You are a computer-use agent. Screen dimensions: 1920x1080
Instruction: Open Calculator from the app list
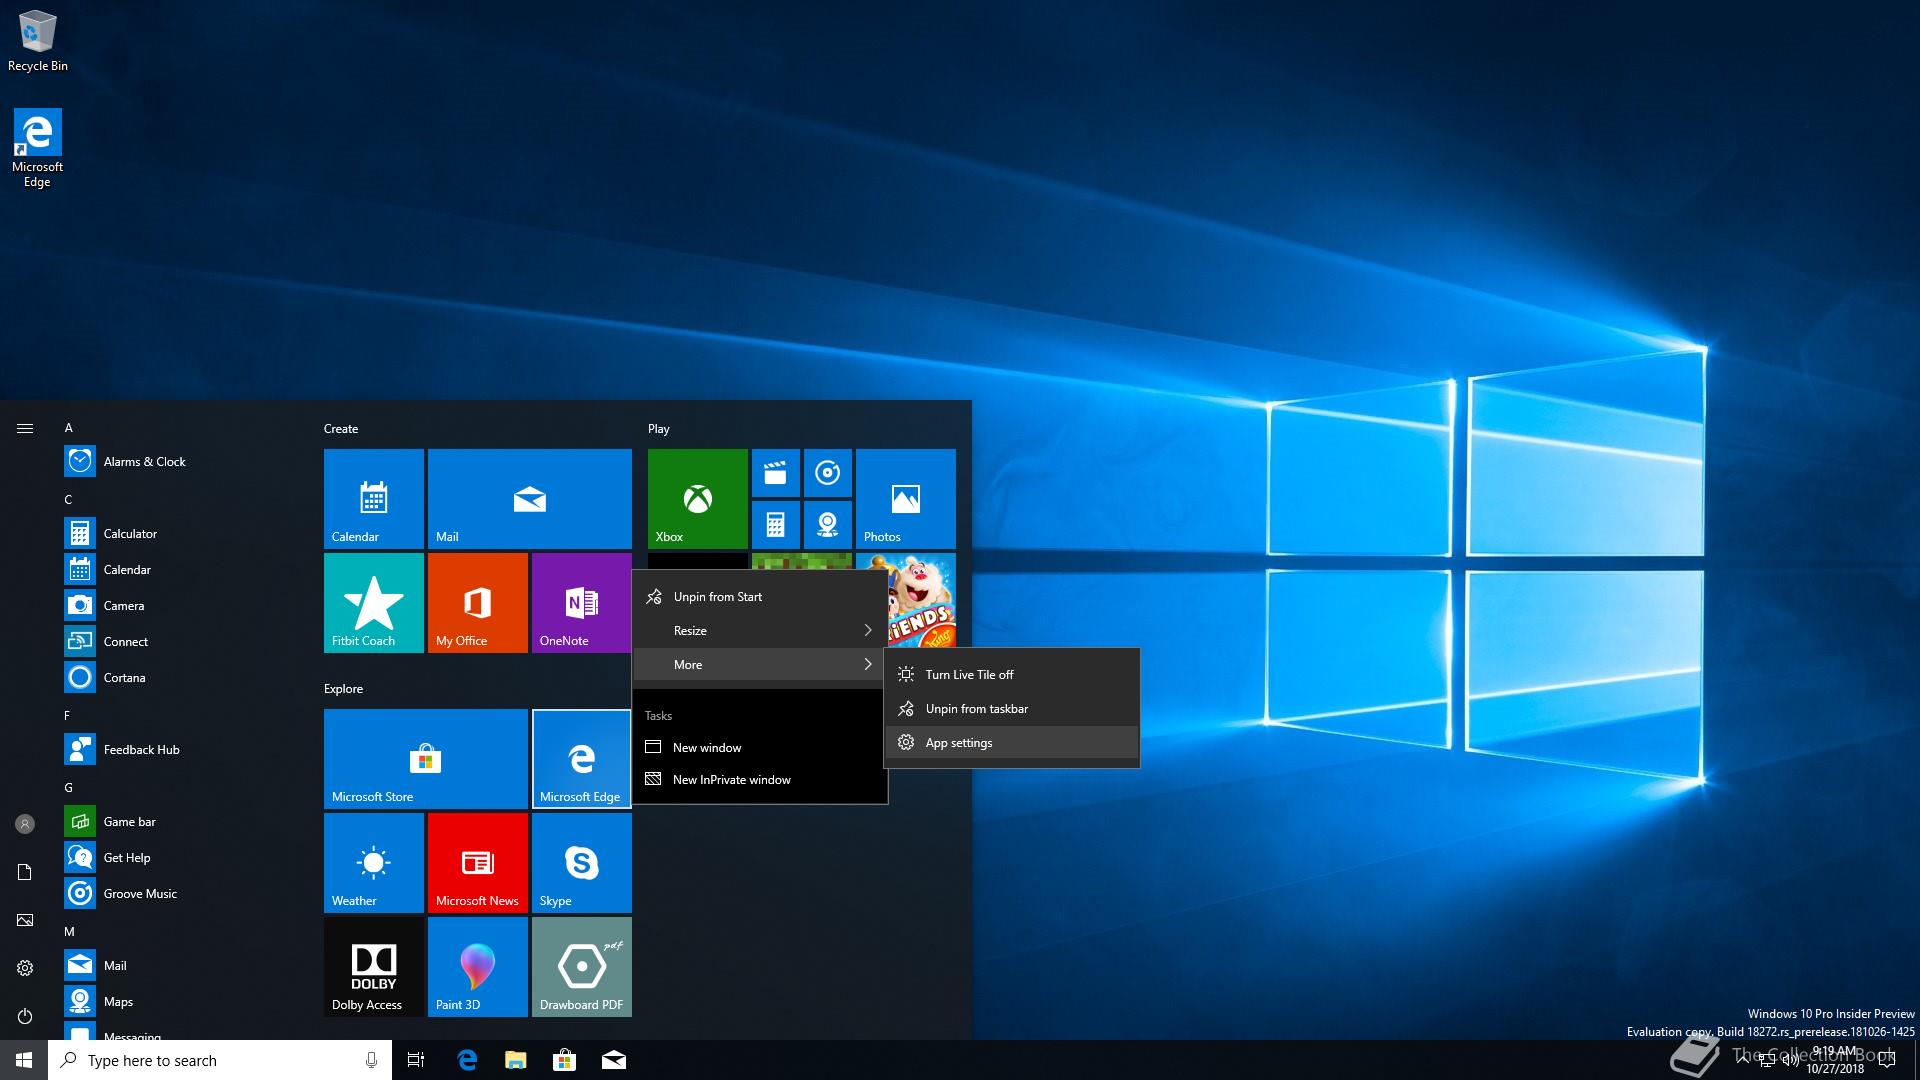pyautogui.click(x=180, y=534)
